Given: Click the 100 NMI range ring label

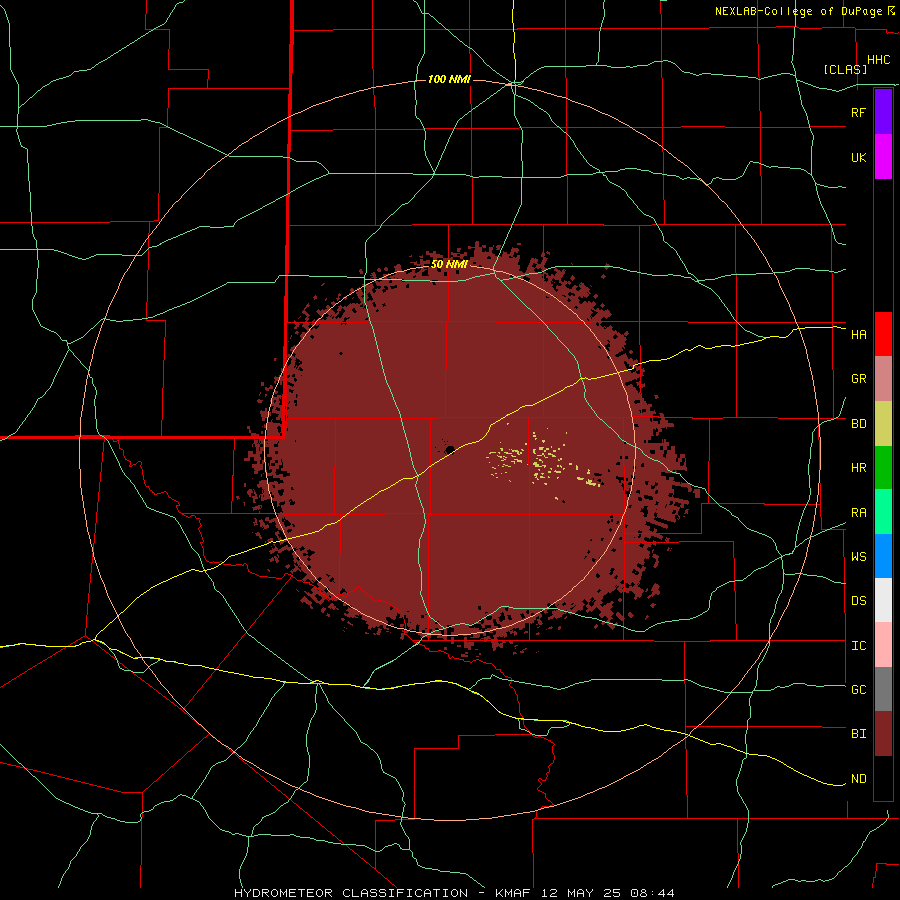Looking at the screenshot, I should (x=449, y=79).
